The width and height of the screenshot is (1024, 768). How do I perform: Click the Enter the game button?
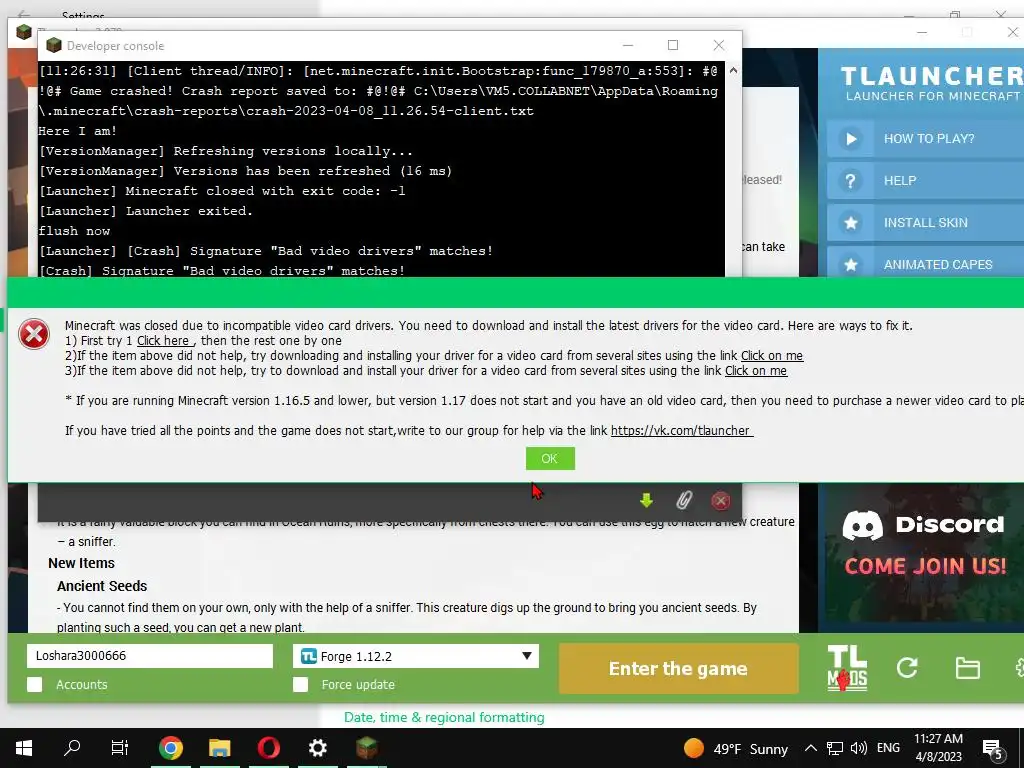[x=678, y=668]
